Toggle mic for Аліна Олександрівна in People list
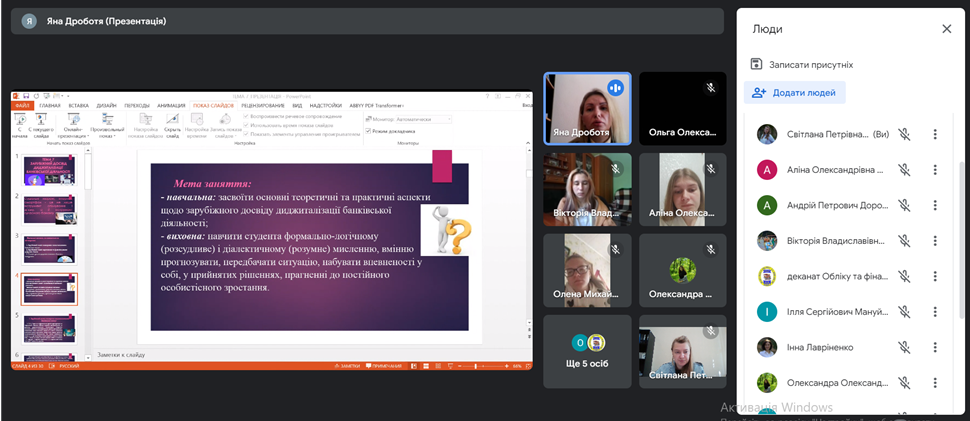This screenshot has width=970, height=421. (x=904, y=169)
